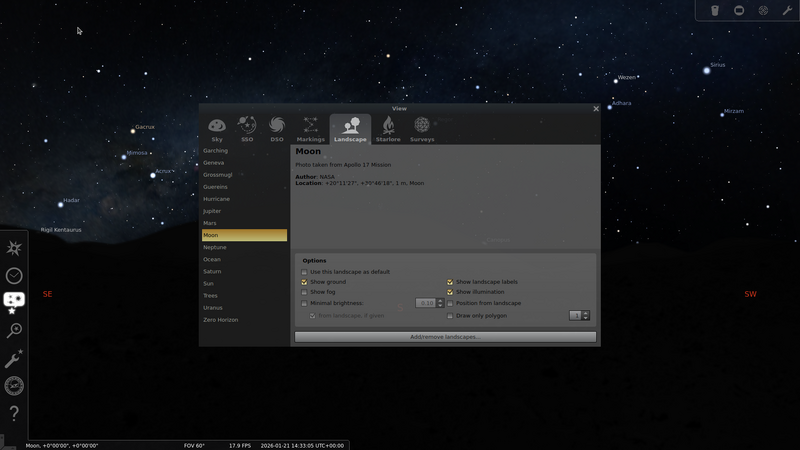Viewport: 800px width, 450px height.
Task: Click the Minimal brightness value field
Action: point(426,303)
